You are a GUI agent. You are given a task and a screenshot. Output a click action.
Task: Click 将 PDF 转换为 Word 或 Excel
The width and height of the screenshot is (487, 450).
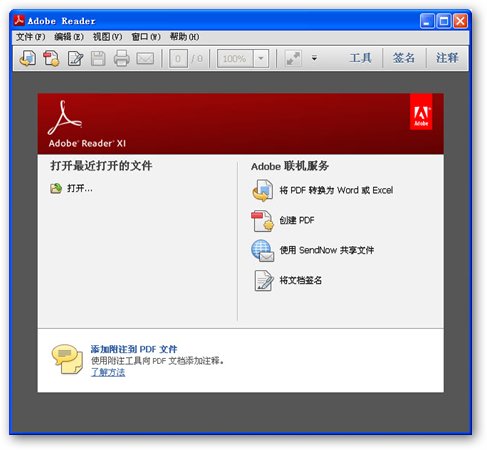pyautogui.click(x=336, y=190)
